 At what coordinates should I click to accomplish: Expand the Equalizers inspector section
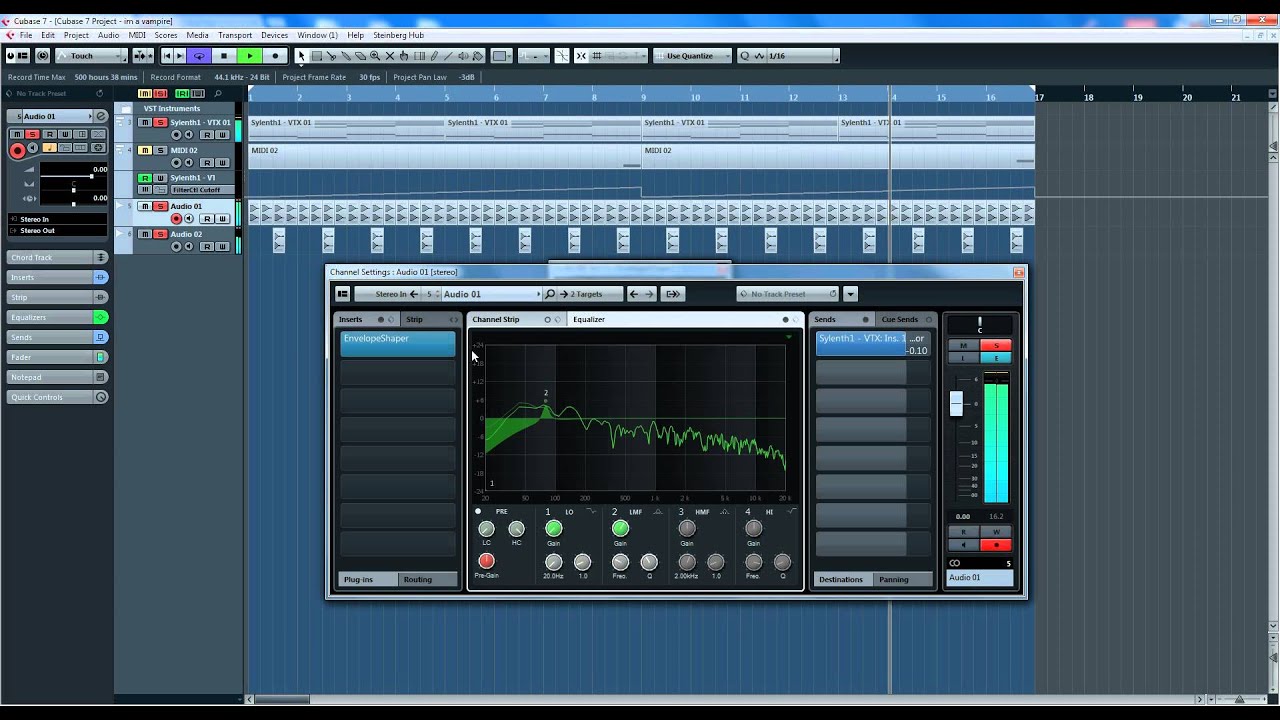pyautogui.click(x=58, y=317)
